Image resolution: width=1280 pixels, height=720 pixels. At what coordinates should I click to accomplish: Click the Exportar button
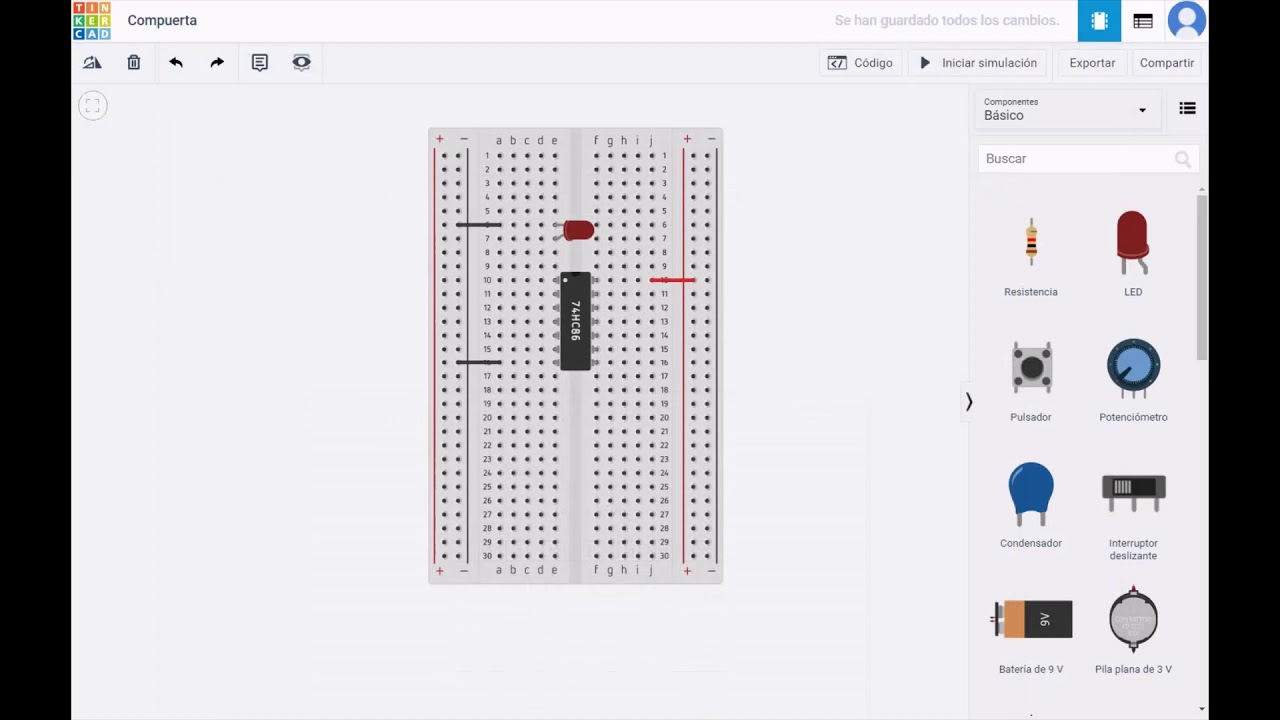coord(1092,62)
